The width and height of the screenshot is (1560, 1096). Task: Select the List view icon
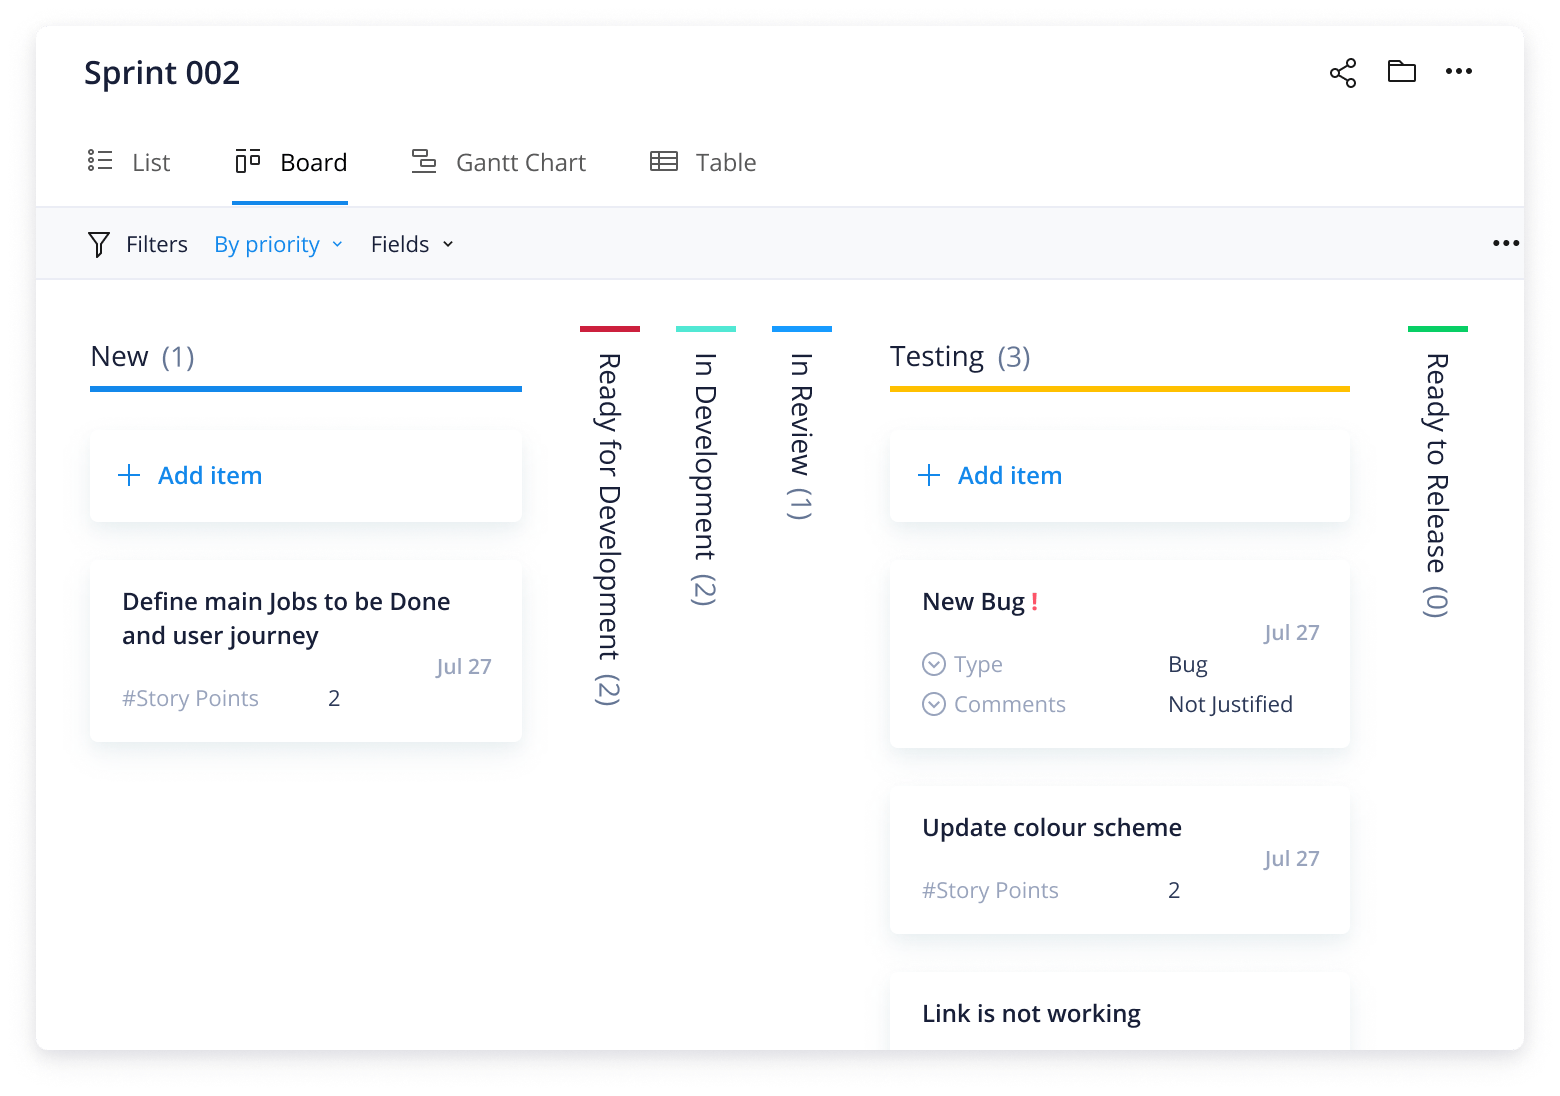pyautogui.click(x=100, y=160)
